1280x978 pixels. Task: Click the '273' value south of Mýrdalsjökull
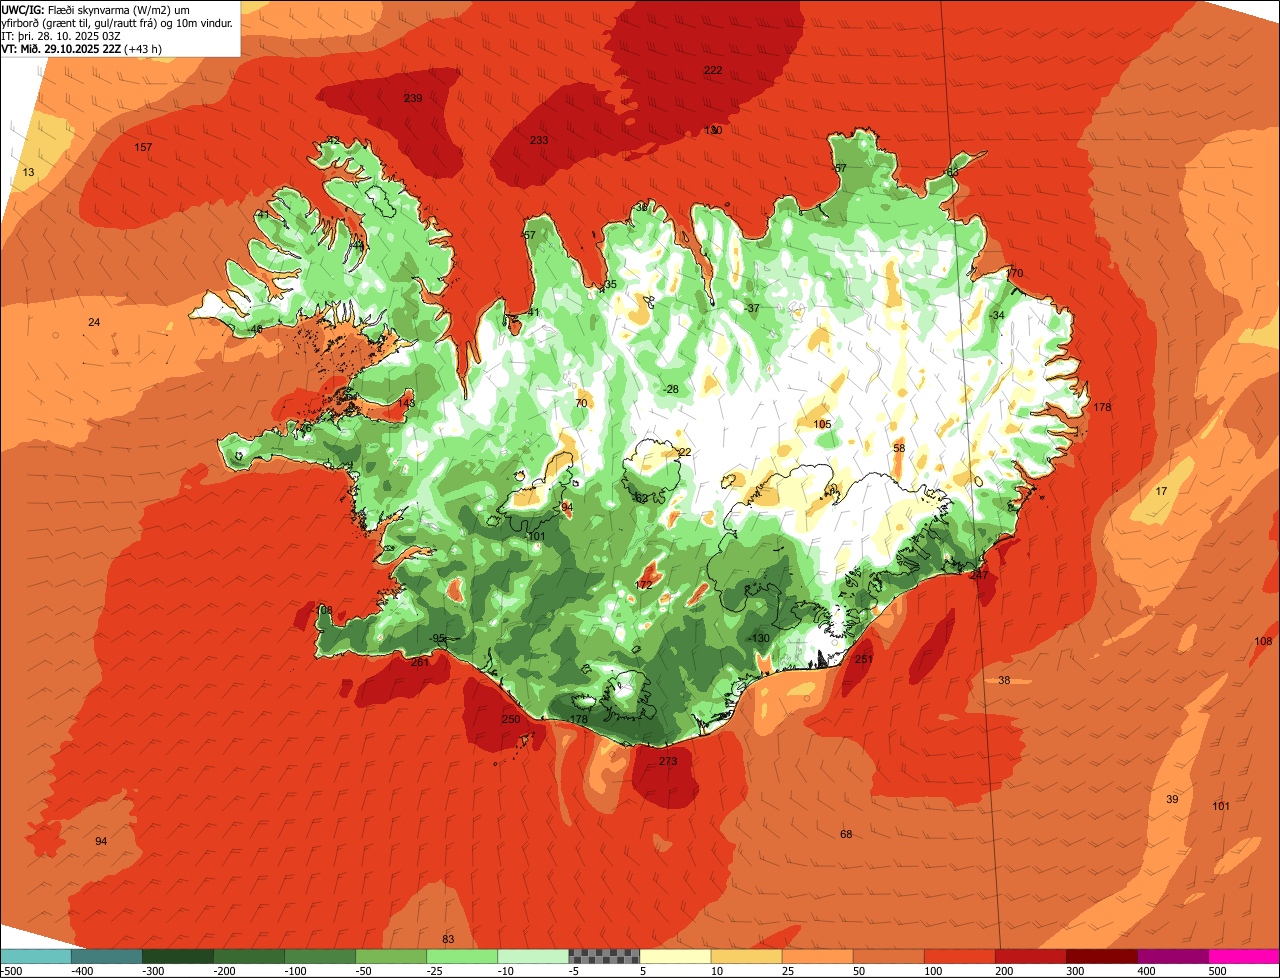click(668, 762)
